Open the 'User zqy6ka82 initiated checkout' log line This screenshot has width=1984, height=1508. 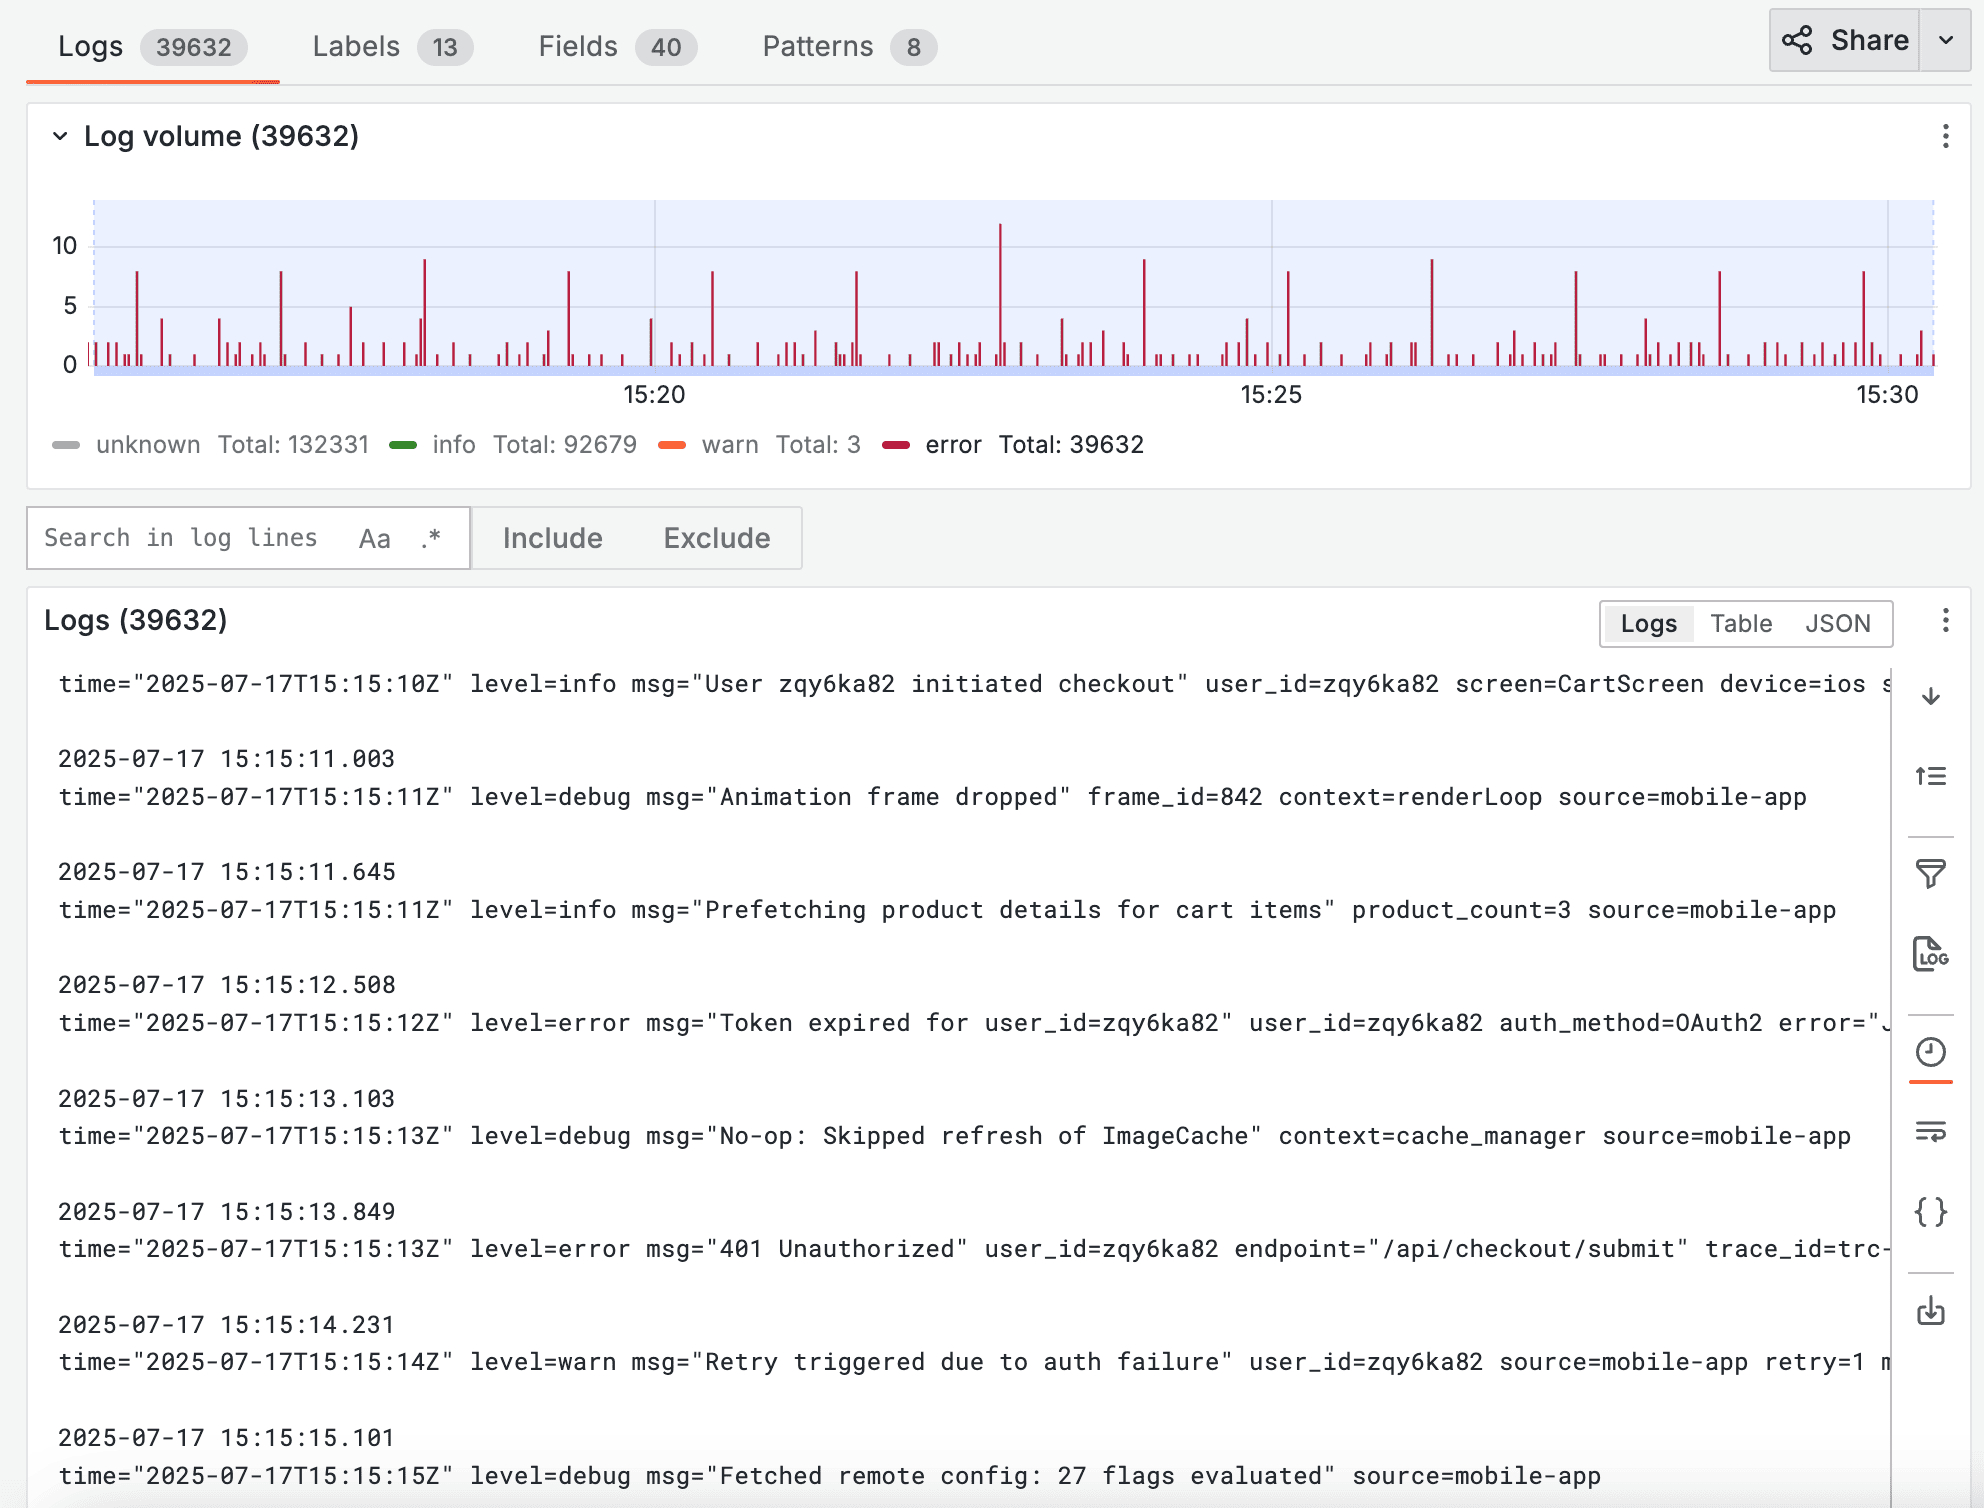click(x=974, y=684)
